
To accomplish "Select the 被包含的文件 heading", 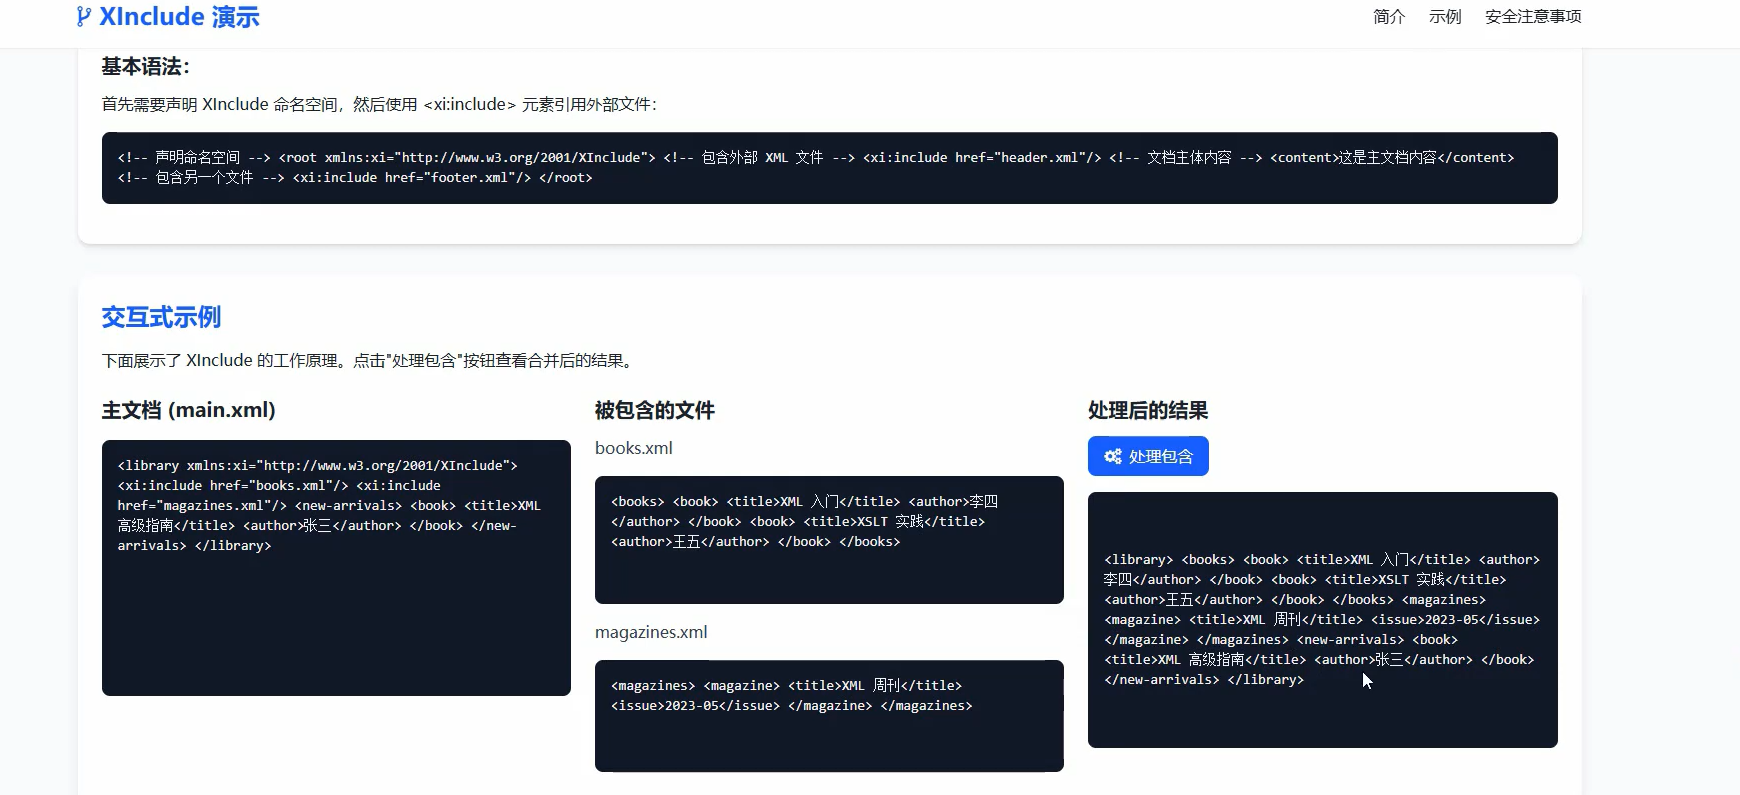I will 655,410.
